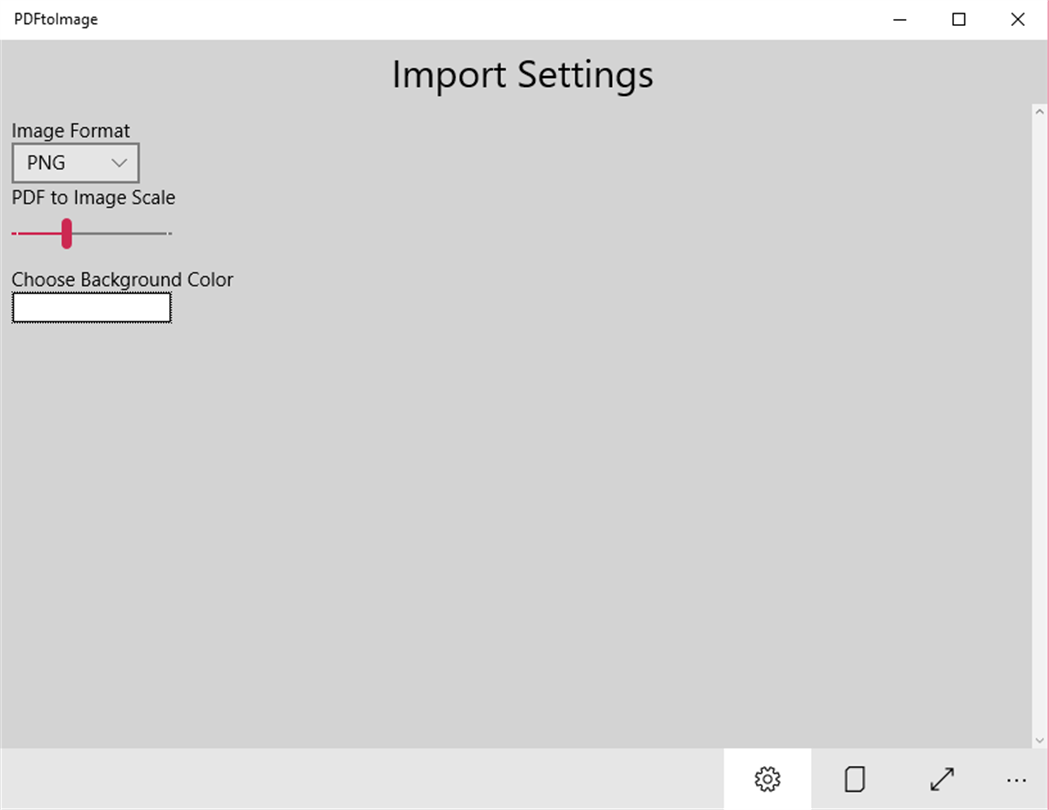Open the white background color swatch
The height and width of the screenshot is (810, 1049).
[x=91, y=308]
